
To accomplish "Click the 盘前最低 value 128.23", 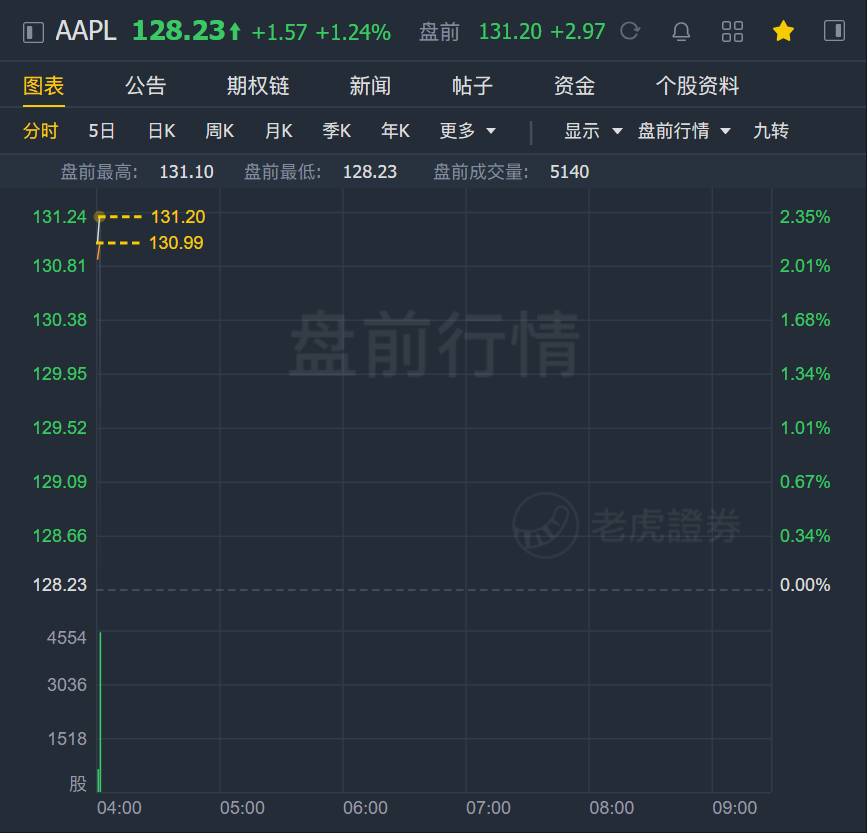I will [x=370, y=172].
